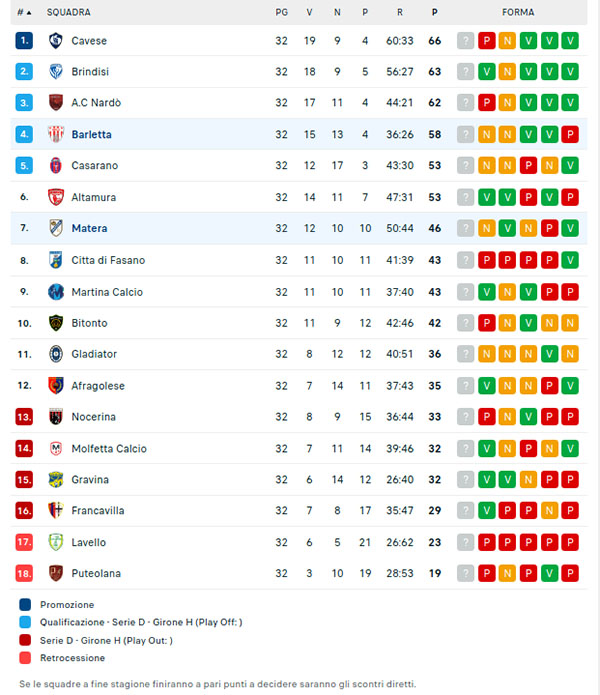Click Barletta's red P form badge
600x695 pixels.
click(x=570, y=134)
